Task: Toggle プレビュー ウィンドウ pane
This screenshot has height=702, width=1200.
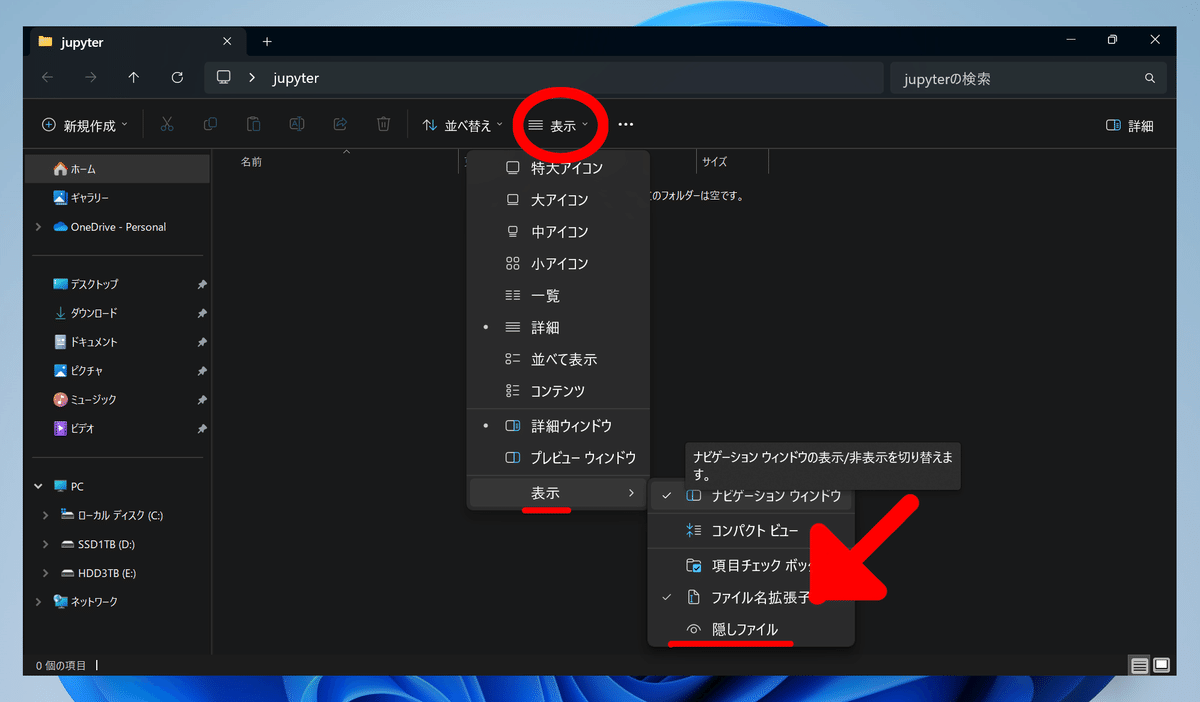Action: point(558,458)
